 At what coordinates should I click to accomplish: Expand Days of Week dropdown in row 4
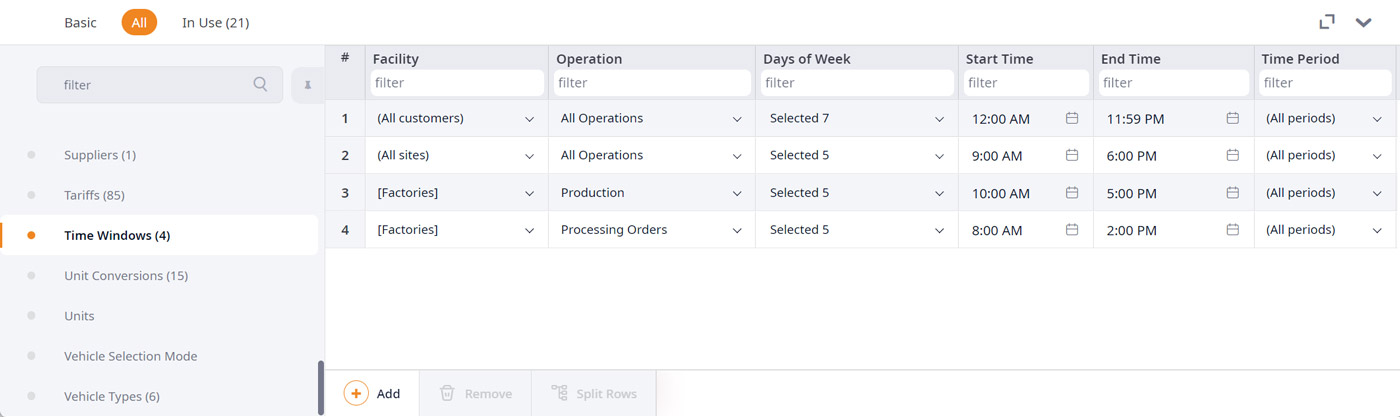click(857, 230)
